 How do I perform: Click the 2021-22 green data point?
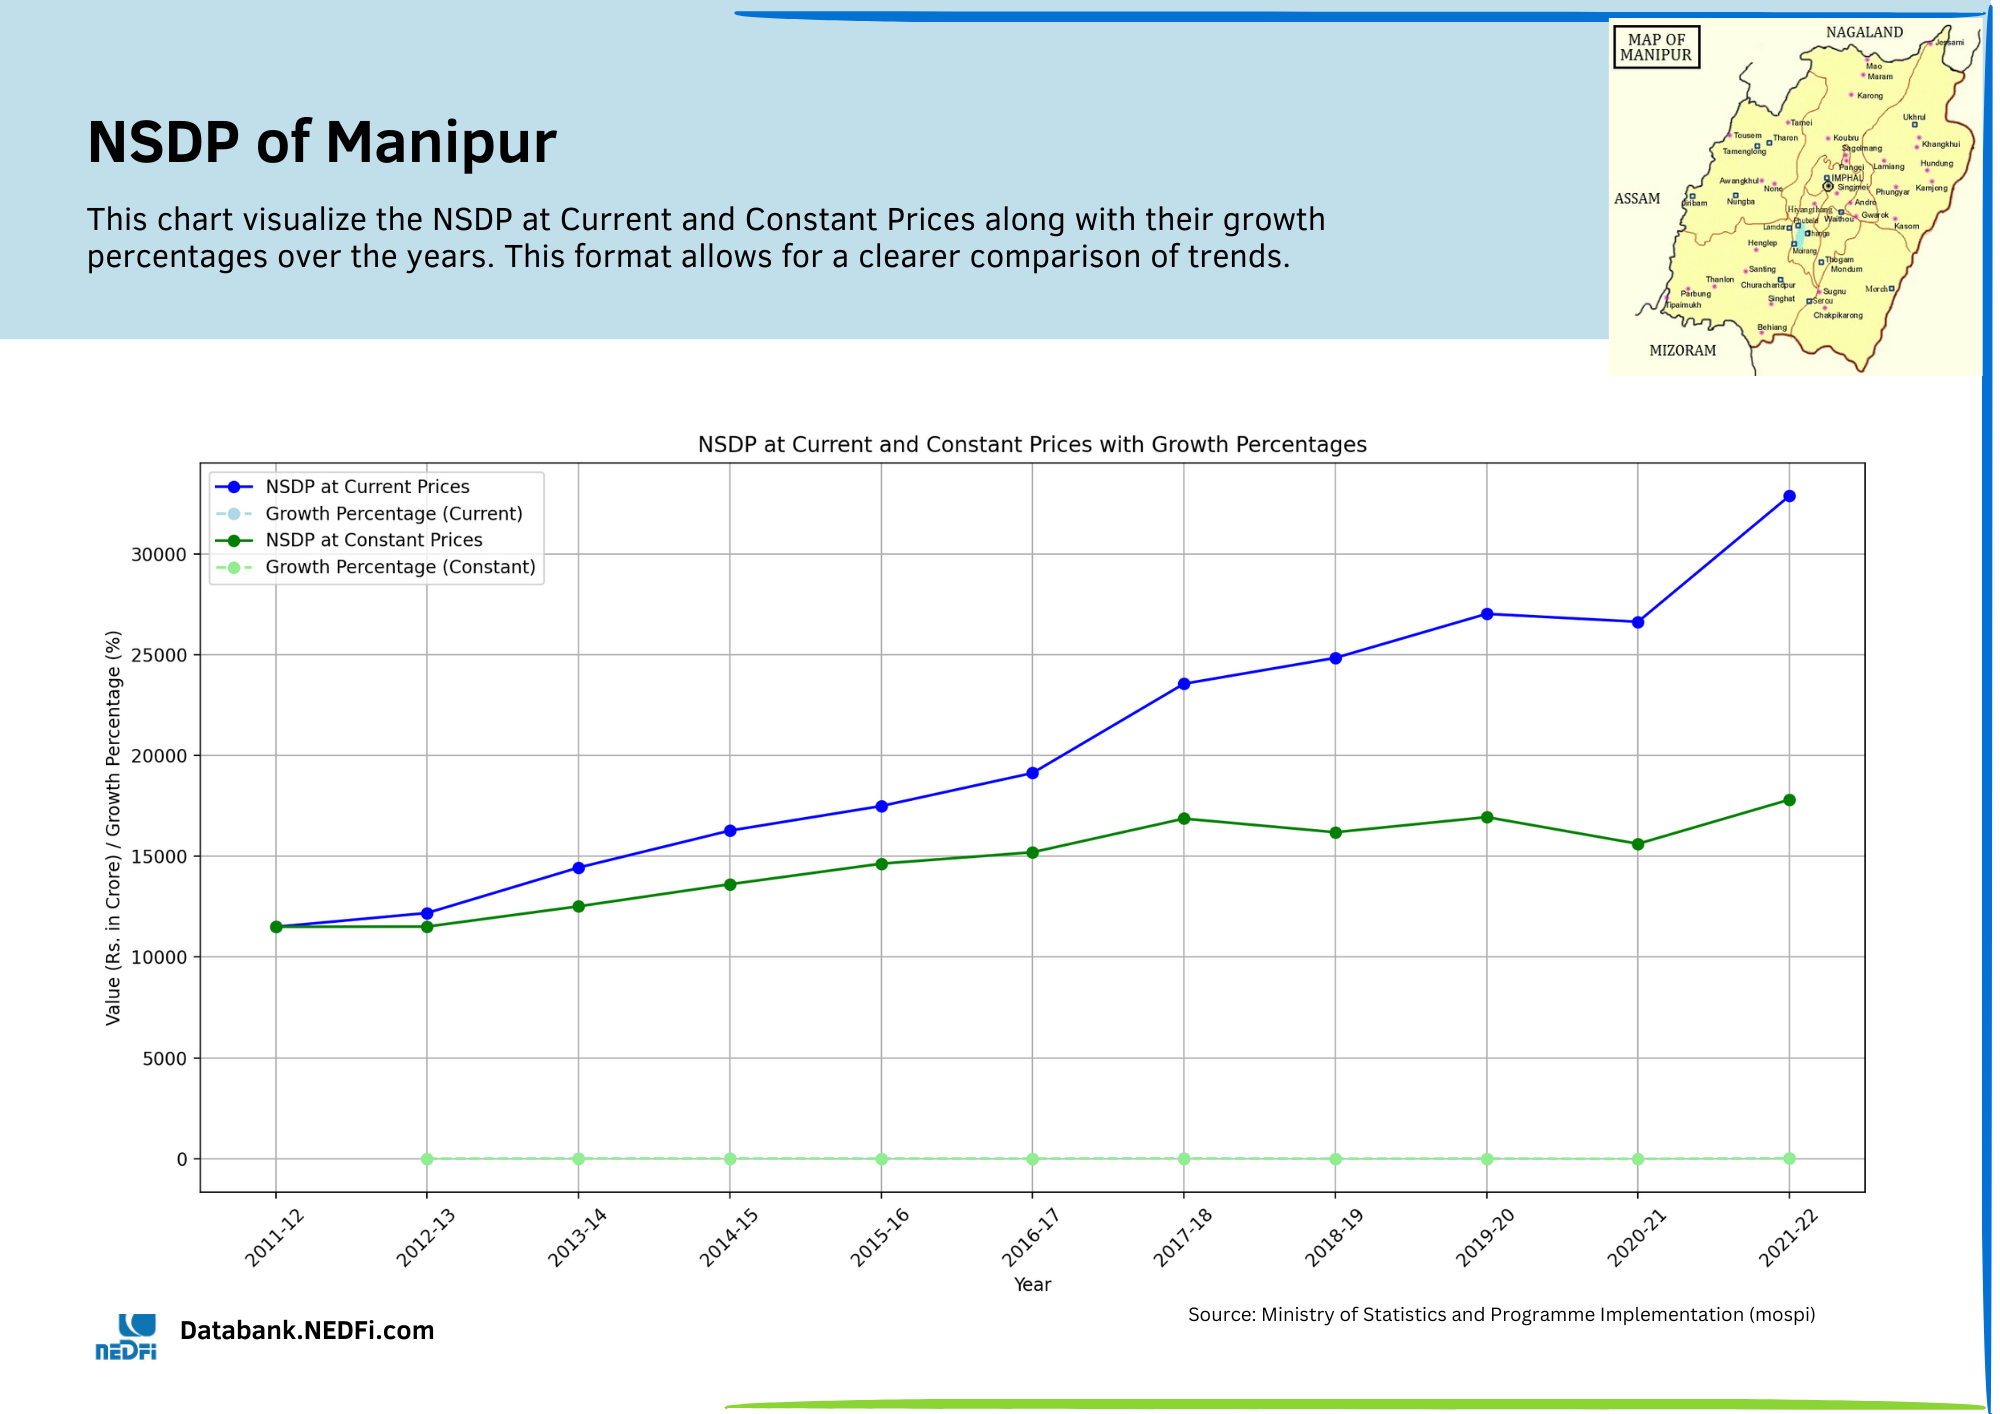(1789, 800)
